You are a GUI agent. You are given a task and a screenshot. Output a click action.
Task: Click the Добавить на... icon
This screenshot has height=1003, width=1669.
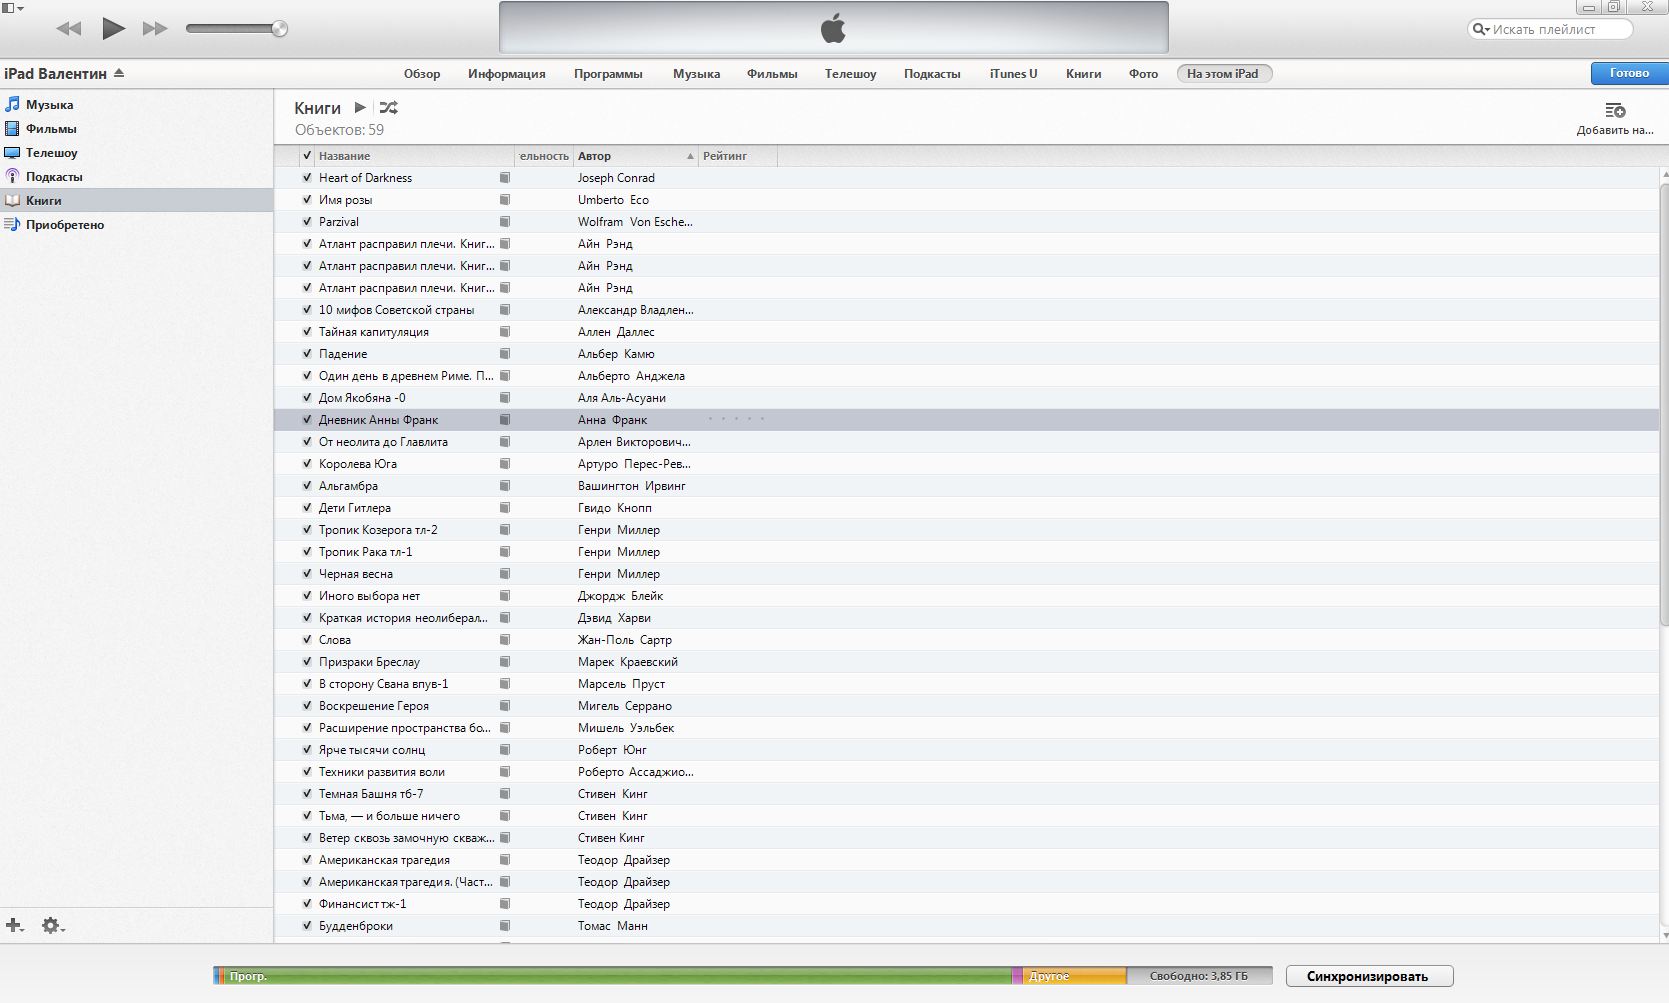click(x=1615, y=110)
